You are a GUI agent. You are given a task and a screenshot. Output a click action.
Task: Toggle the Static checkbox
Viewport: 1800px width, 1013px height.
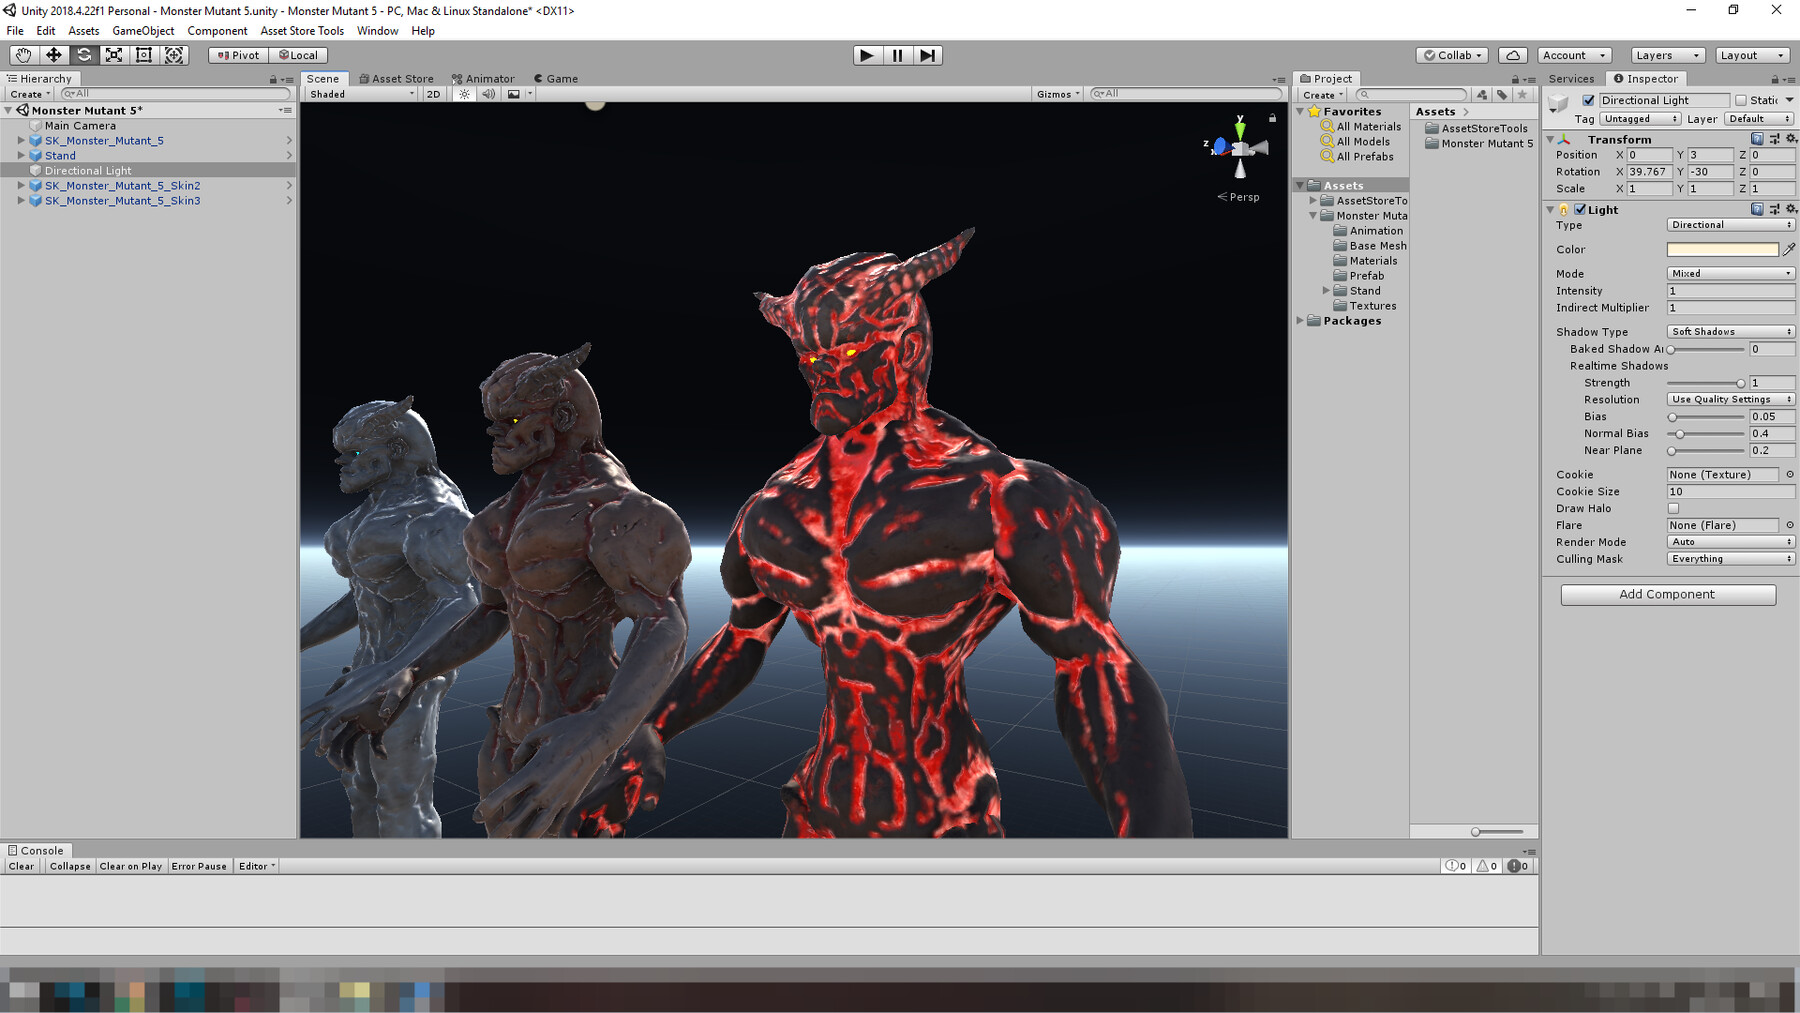click(1741, 100)
